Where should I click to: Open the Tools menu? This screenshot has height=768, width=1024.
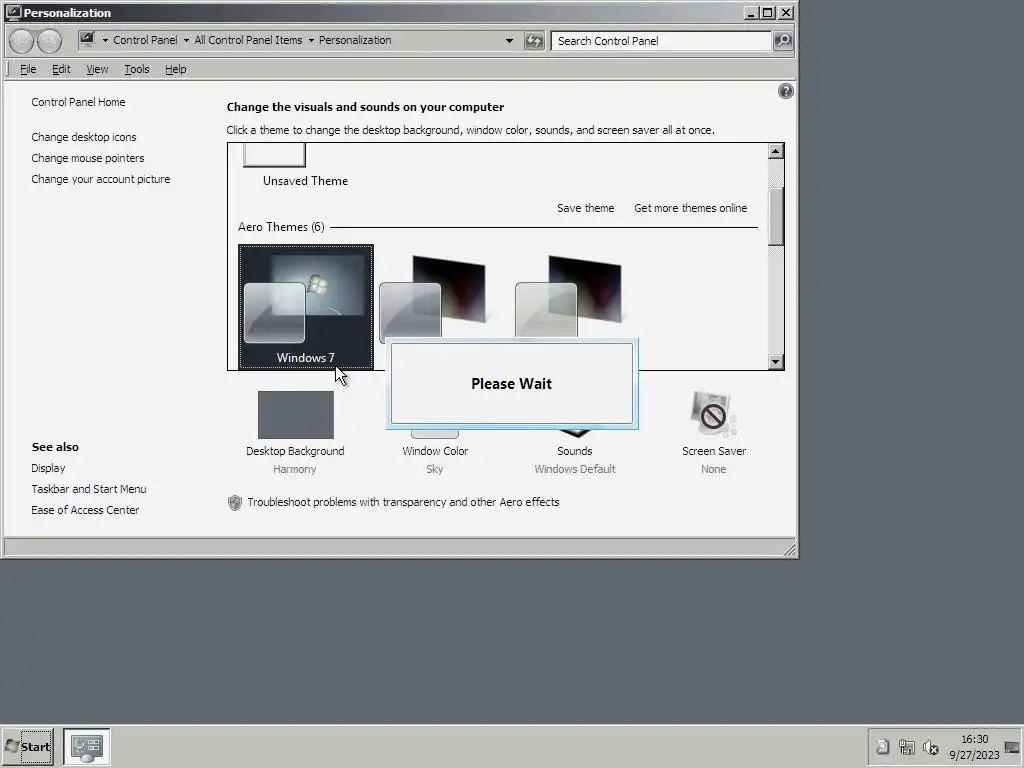(x=137, y=69)
